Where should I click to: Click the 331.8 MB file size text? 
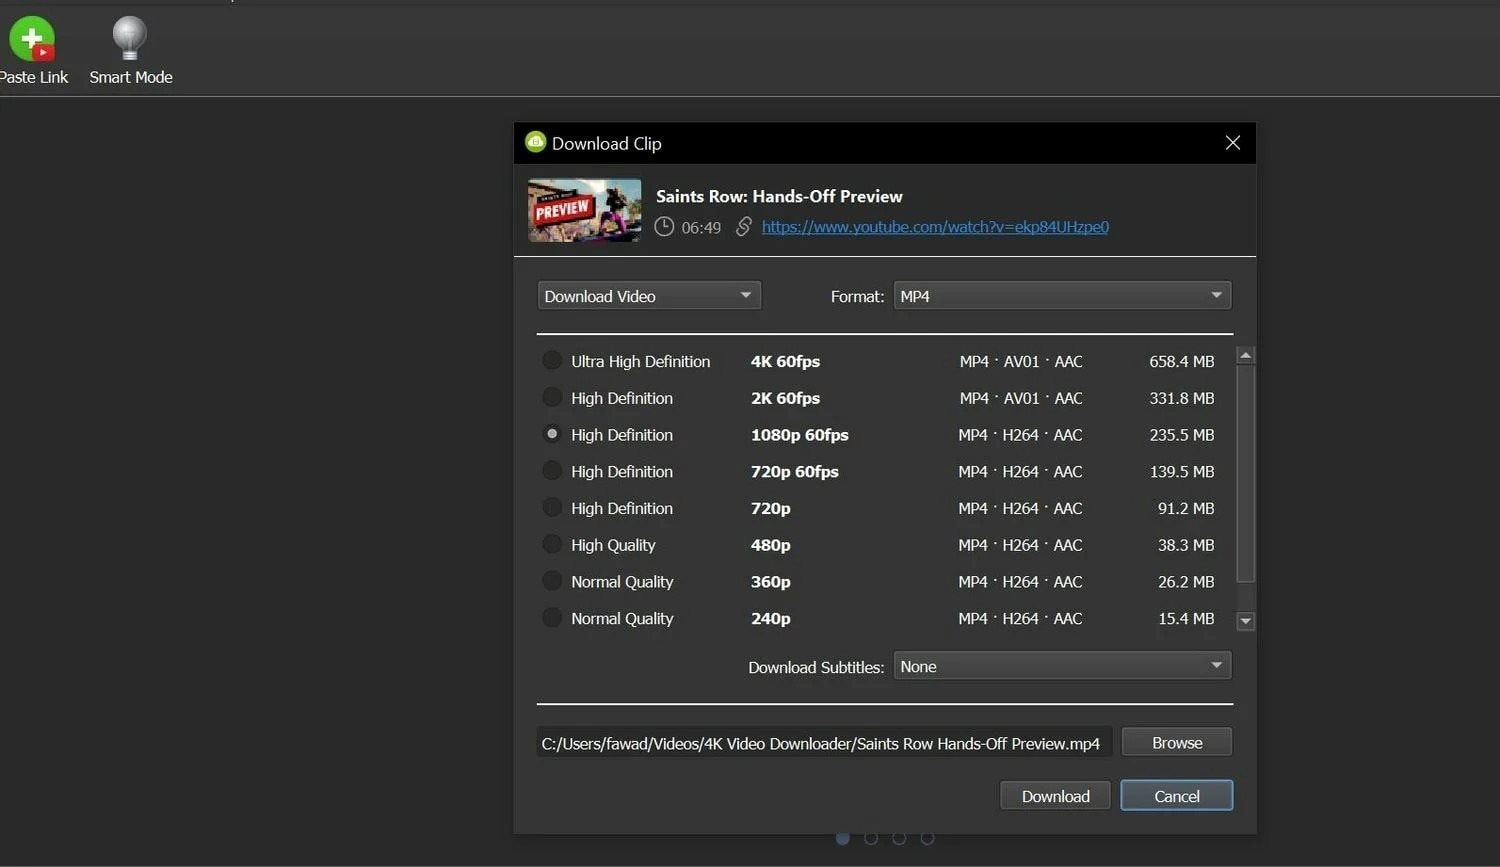[1181, 398]
